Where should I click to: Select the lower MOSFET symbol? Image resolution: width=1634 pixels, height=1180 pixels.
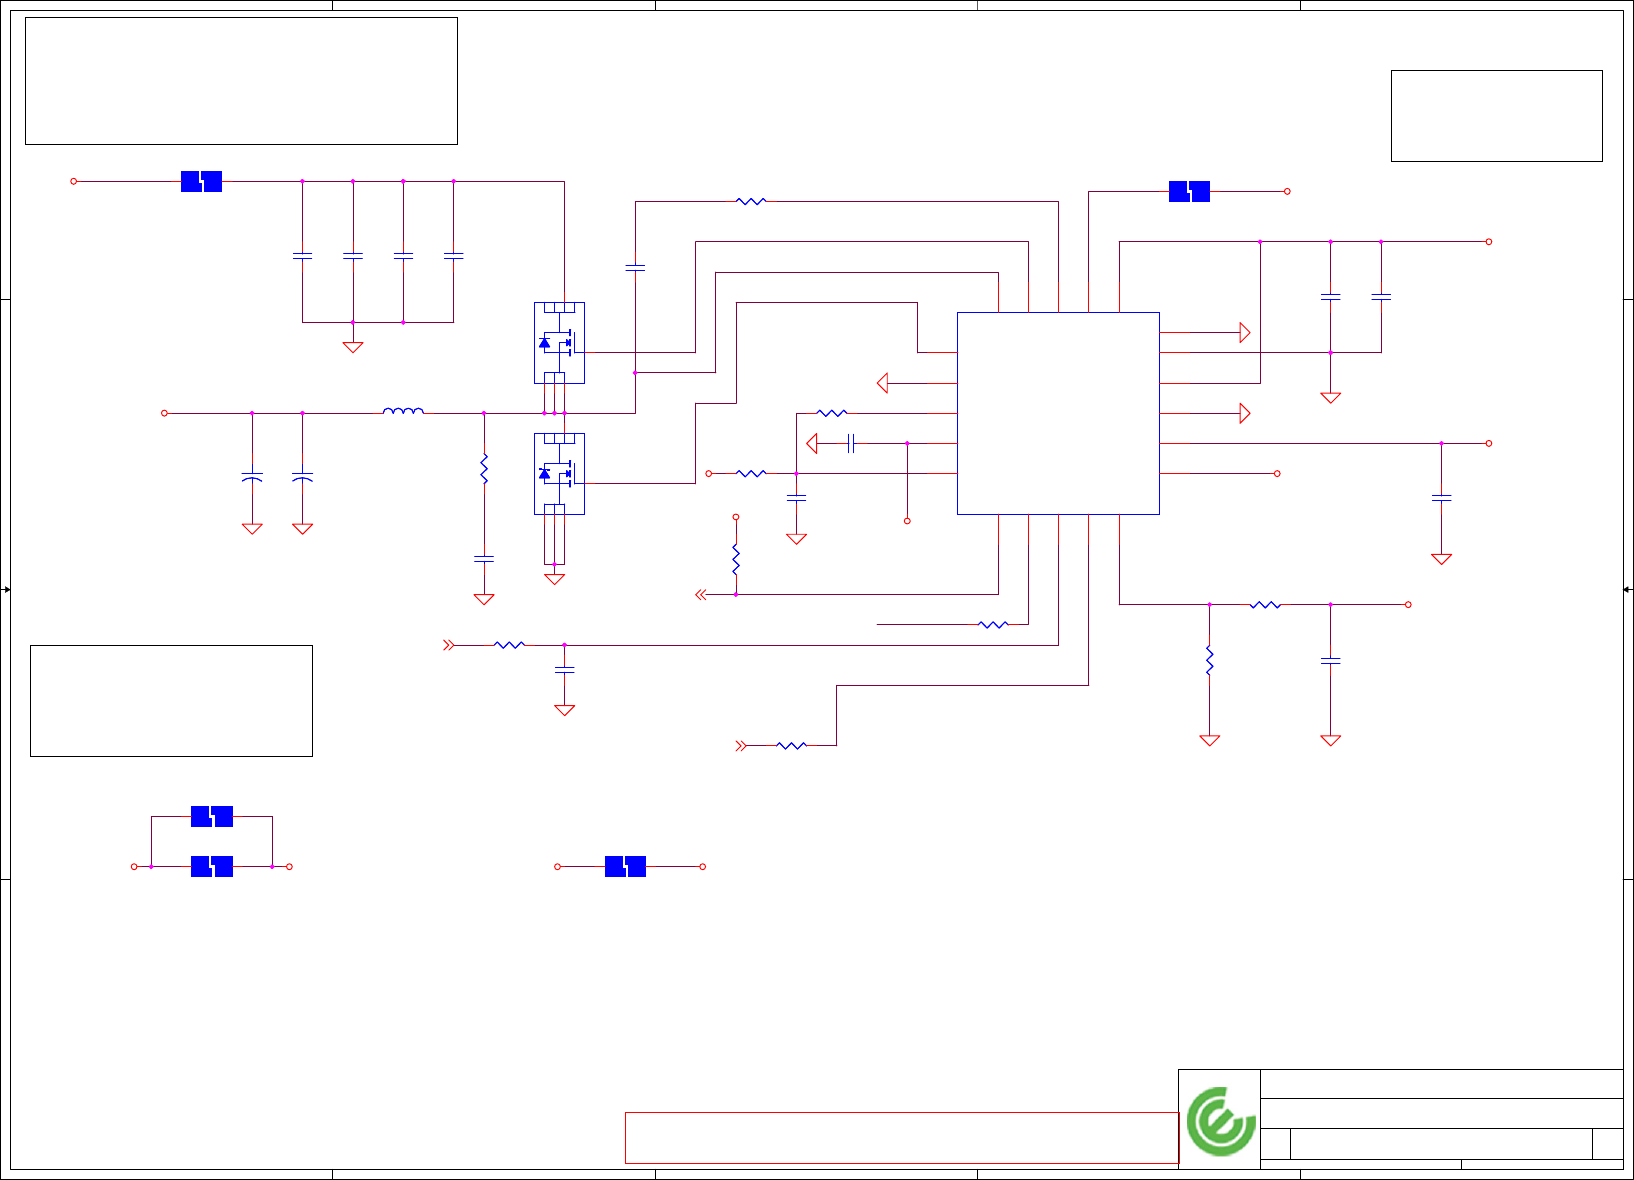pos(559,474)
